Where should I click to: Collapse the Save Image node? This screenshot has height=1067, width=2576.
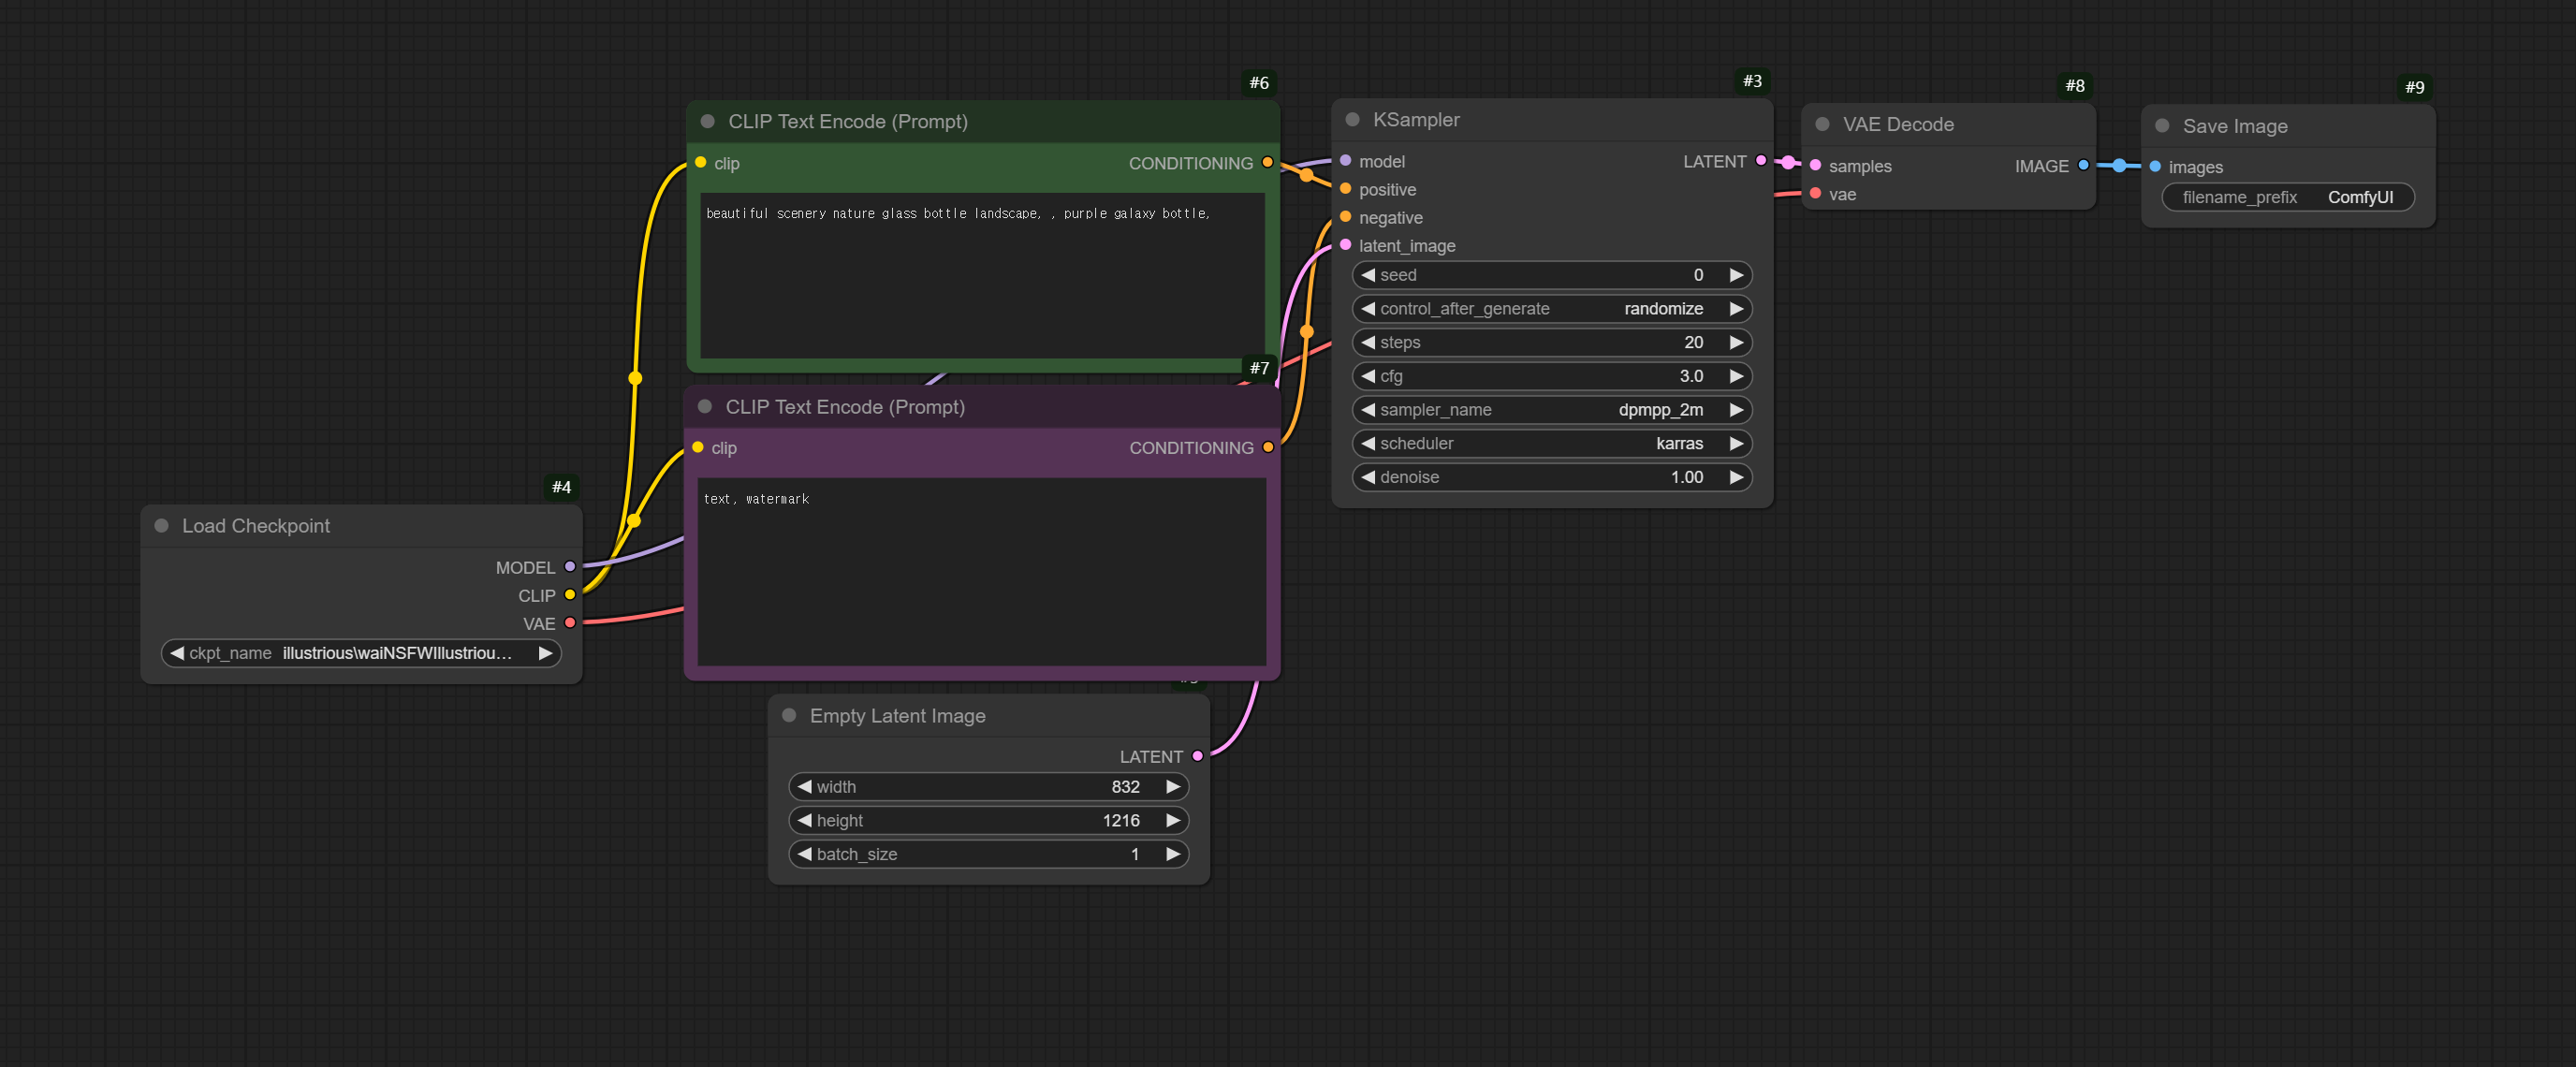tap(2162, 126)
